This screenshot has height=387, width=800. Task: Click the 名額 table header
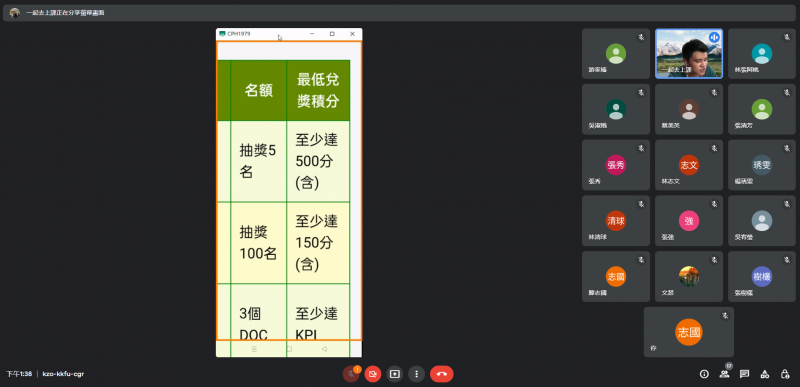click(259, 90)
